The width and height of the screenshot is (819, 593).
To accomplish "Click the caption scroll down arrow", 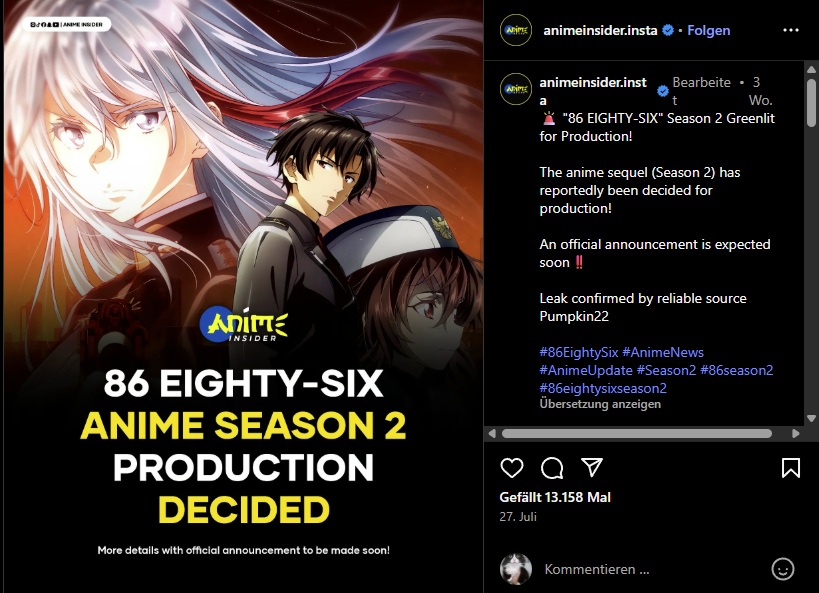I will click(811, 418).
